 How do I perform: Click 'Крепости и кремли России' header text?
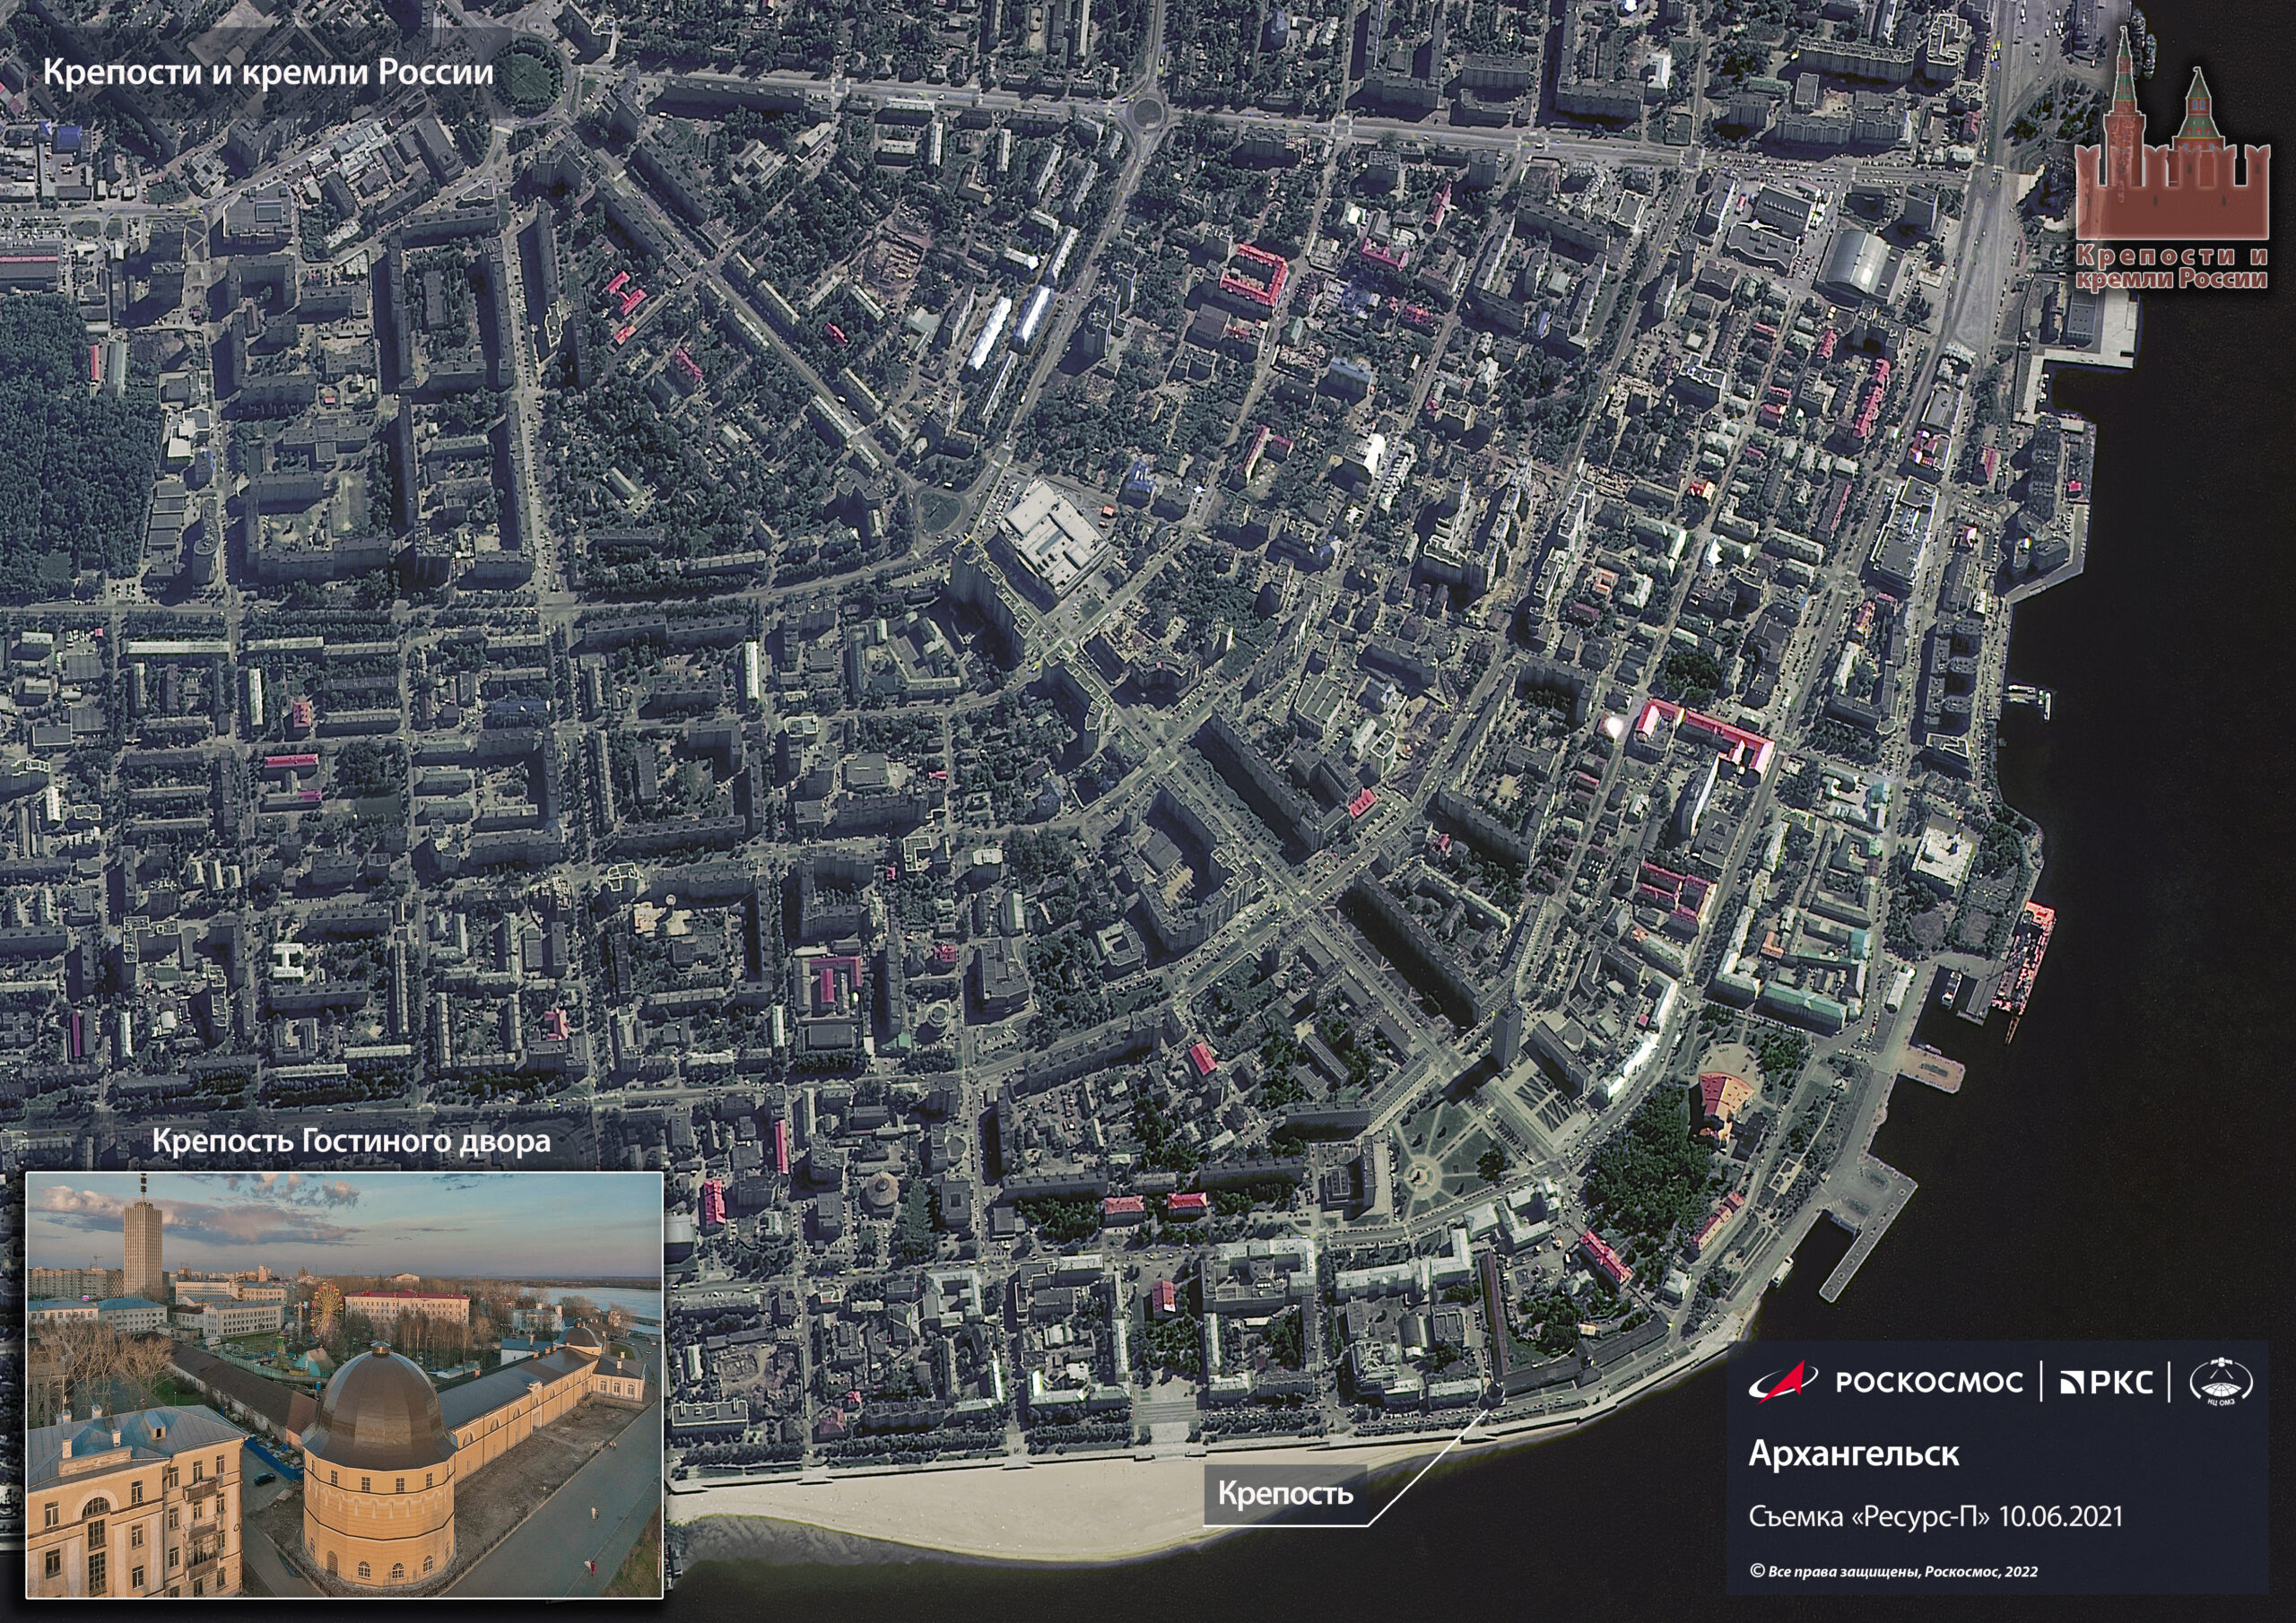point(268,73)
